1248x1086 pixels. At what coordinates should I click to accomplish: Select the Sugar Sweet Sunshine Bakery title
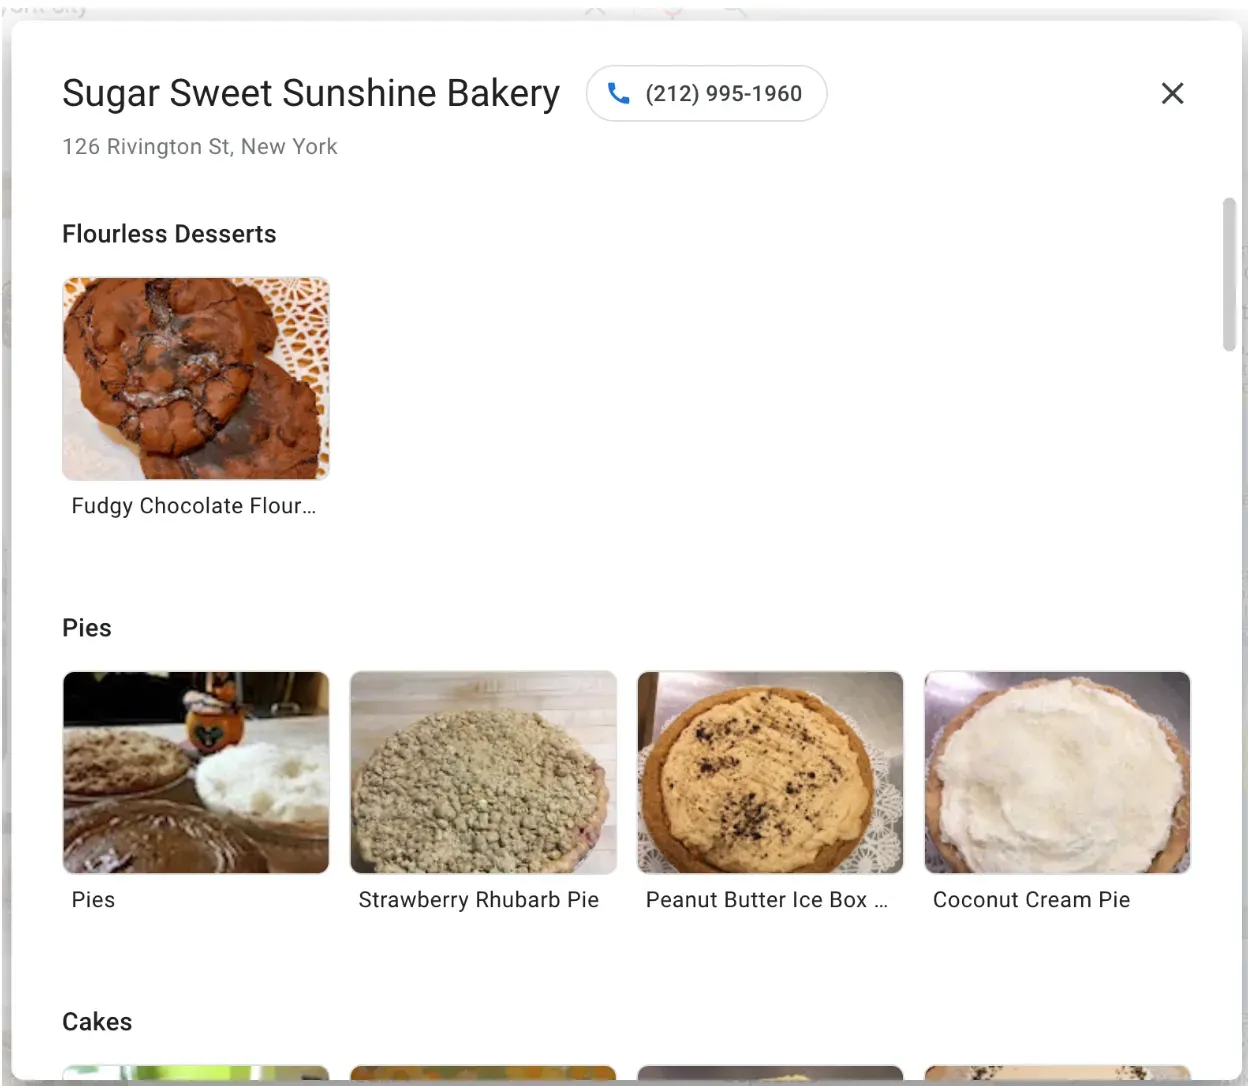pyautogui.click(x=311, y=93)
